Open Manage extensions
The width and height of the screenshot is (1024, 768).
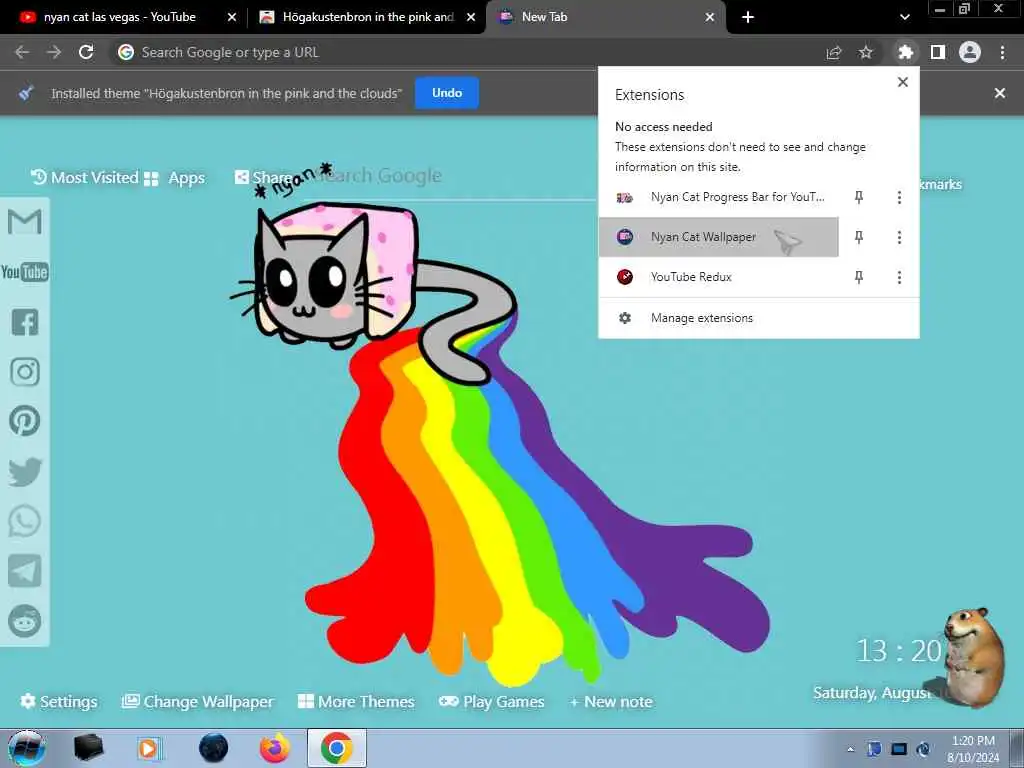(759, 318)
